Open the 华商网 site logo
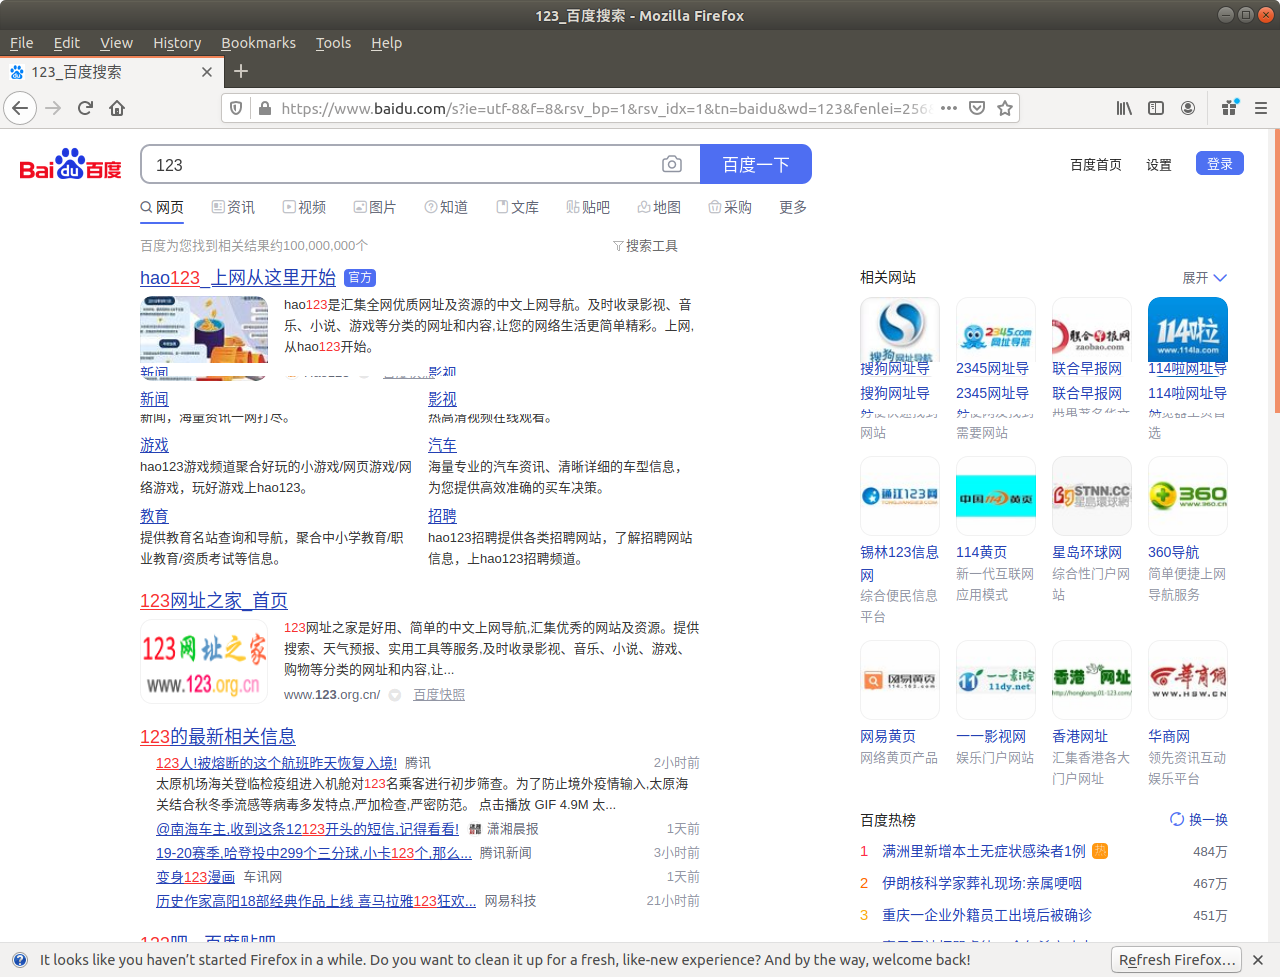This screenshot has height=977, width=1280. (x=1187, y=680)
